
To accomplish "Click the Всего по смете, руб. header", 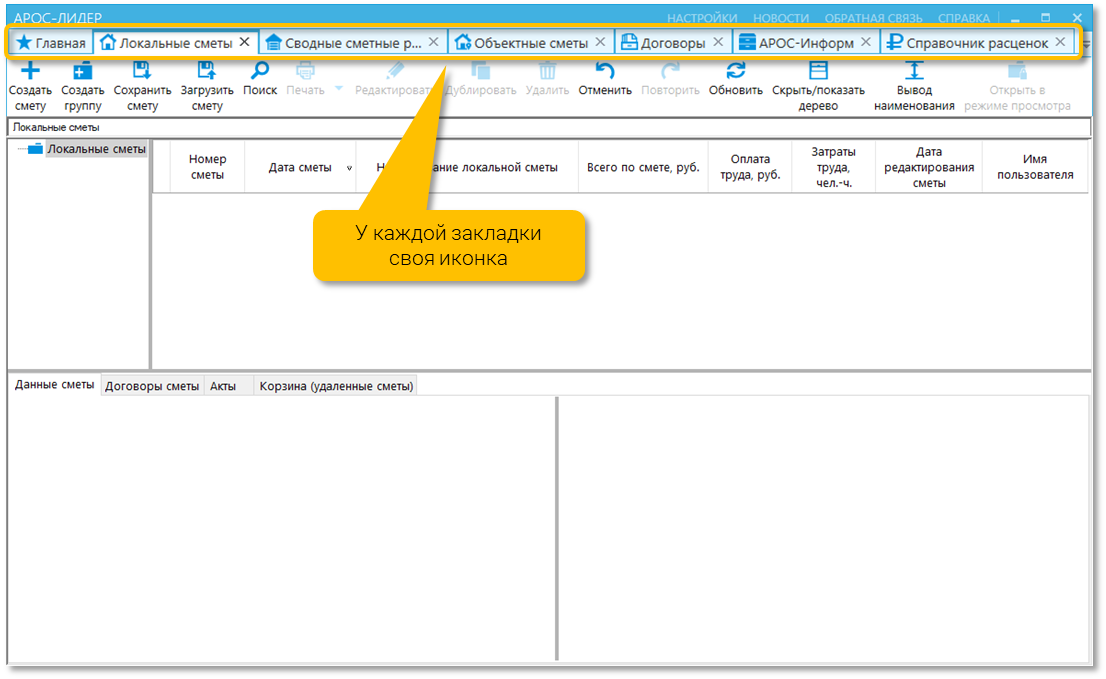I will [643, 167].
